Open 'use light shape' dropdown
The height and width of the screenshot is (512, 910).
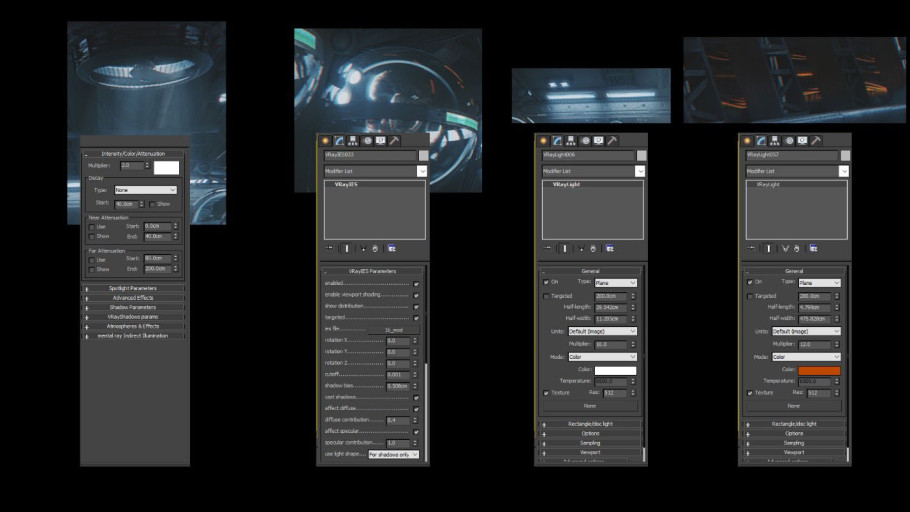click(393, 455)
